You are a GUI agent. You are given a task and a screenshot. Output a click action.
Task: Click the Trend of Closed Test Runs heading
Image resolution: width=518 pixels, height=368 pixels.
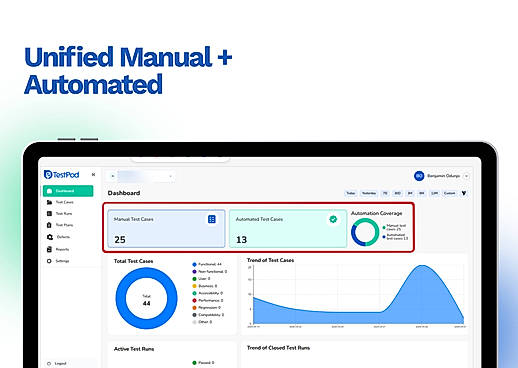point(278,348)
